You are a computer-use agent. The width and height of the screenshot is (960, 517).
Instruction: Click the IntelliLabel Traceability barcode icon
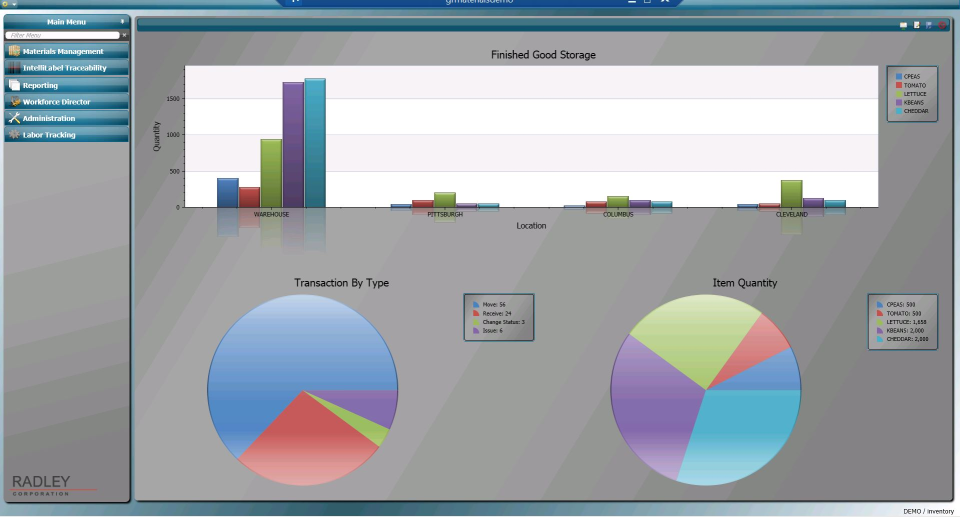[14, 67]
